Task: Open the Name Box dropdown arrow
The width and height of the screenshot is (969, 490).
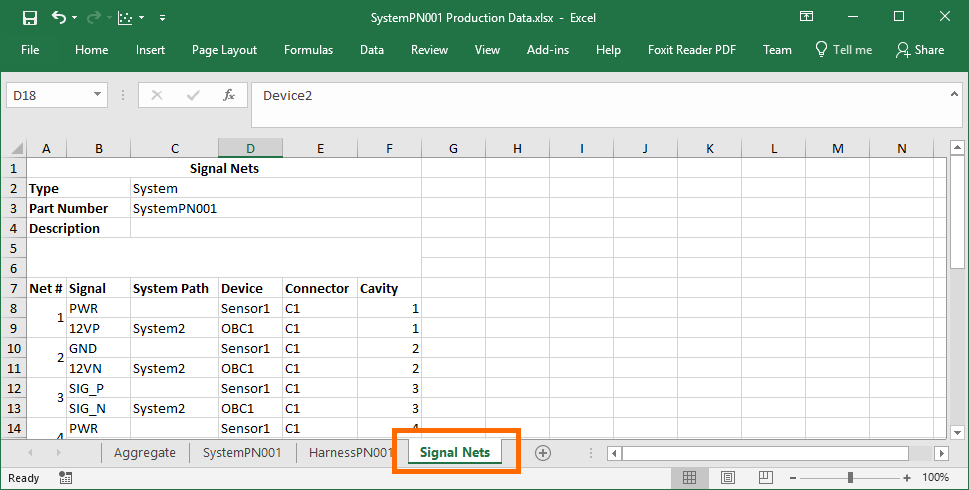Action: click(97, 95)
